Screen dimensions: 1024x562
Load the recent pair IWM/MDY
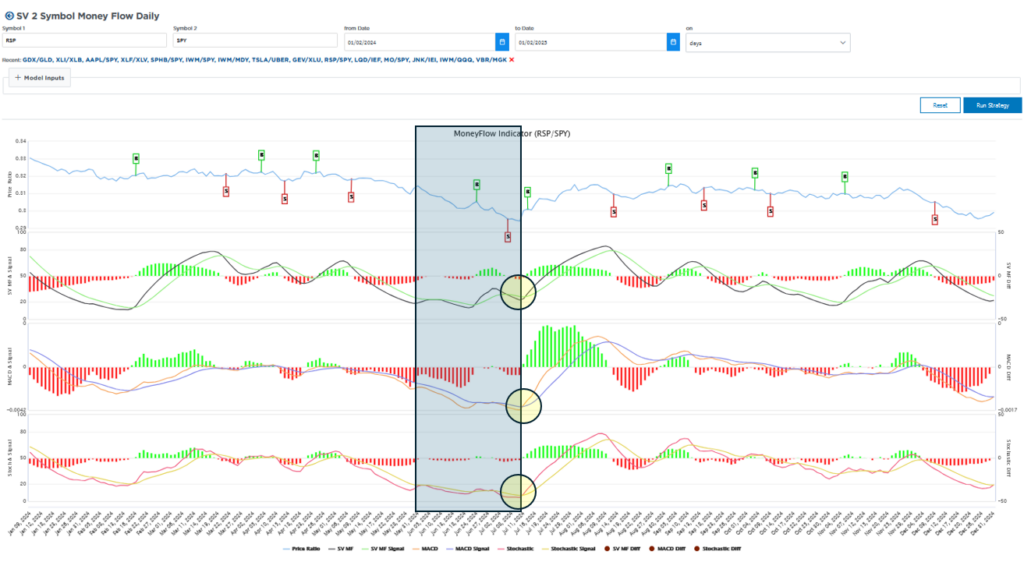[x=233, y=59]
